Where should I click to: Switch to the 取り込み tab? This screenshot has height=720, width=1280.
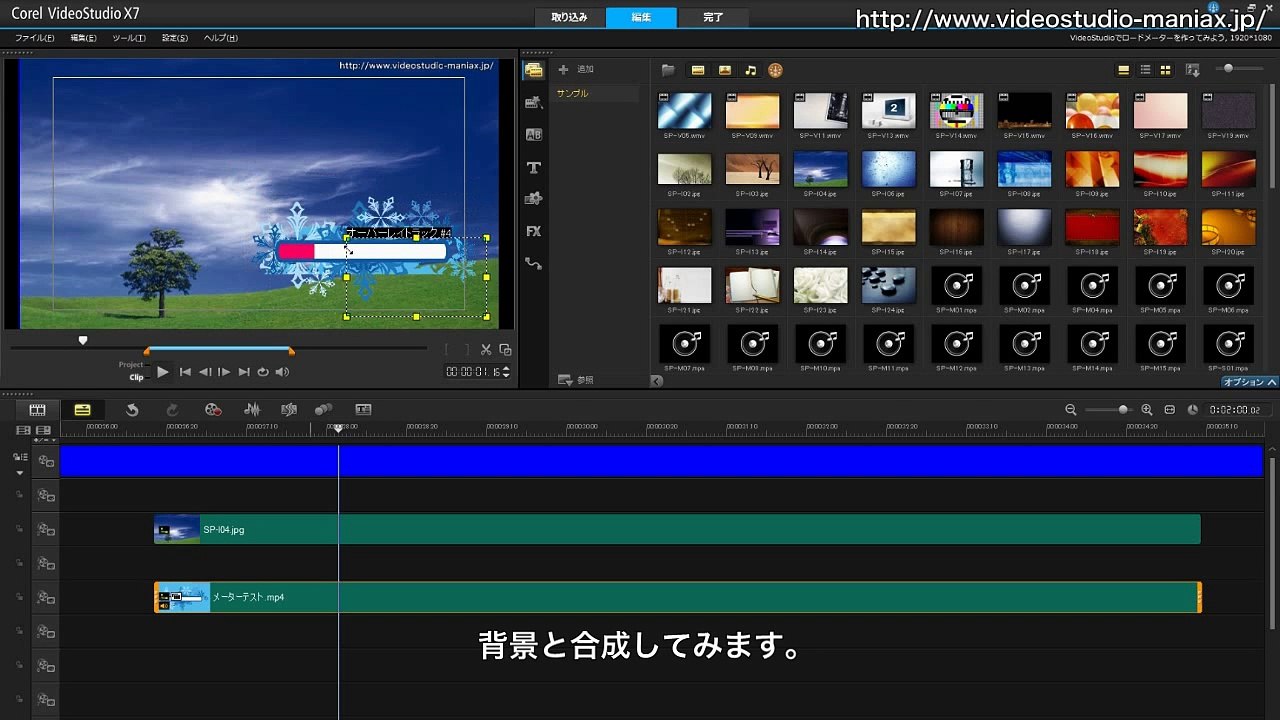(x=570, y=17)
